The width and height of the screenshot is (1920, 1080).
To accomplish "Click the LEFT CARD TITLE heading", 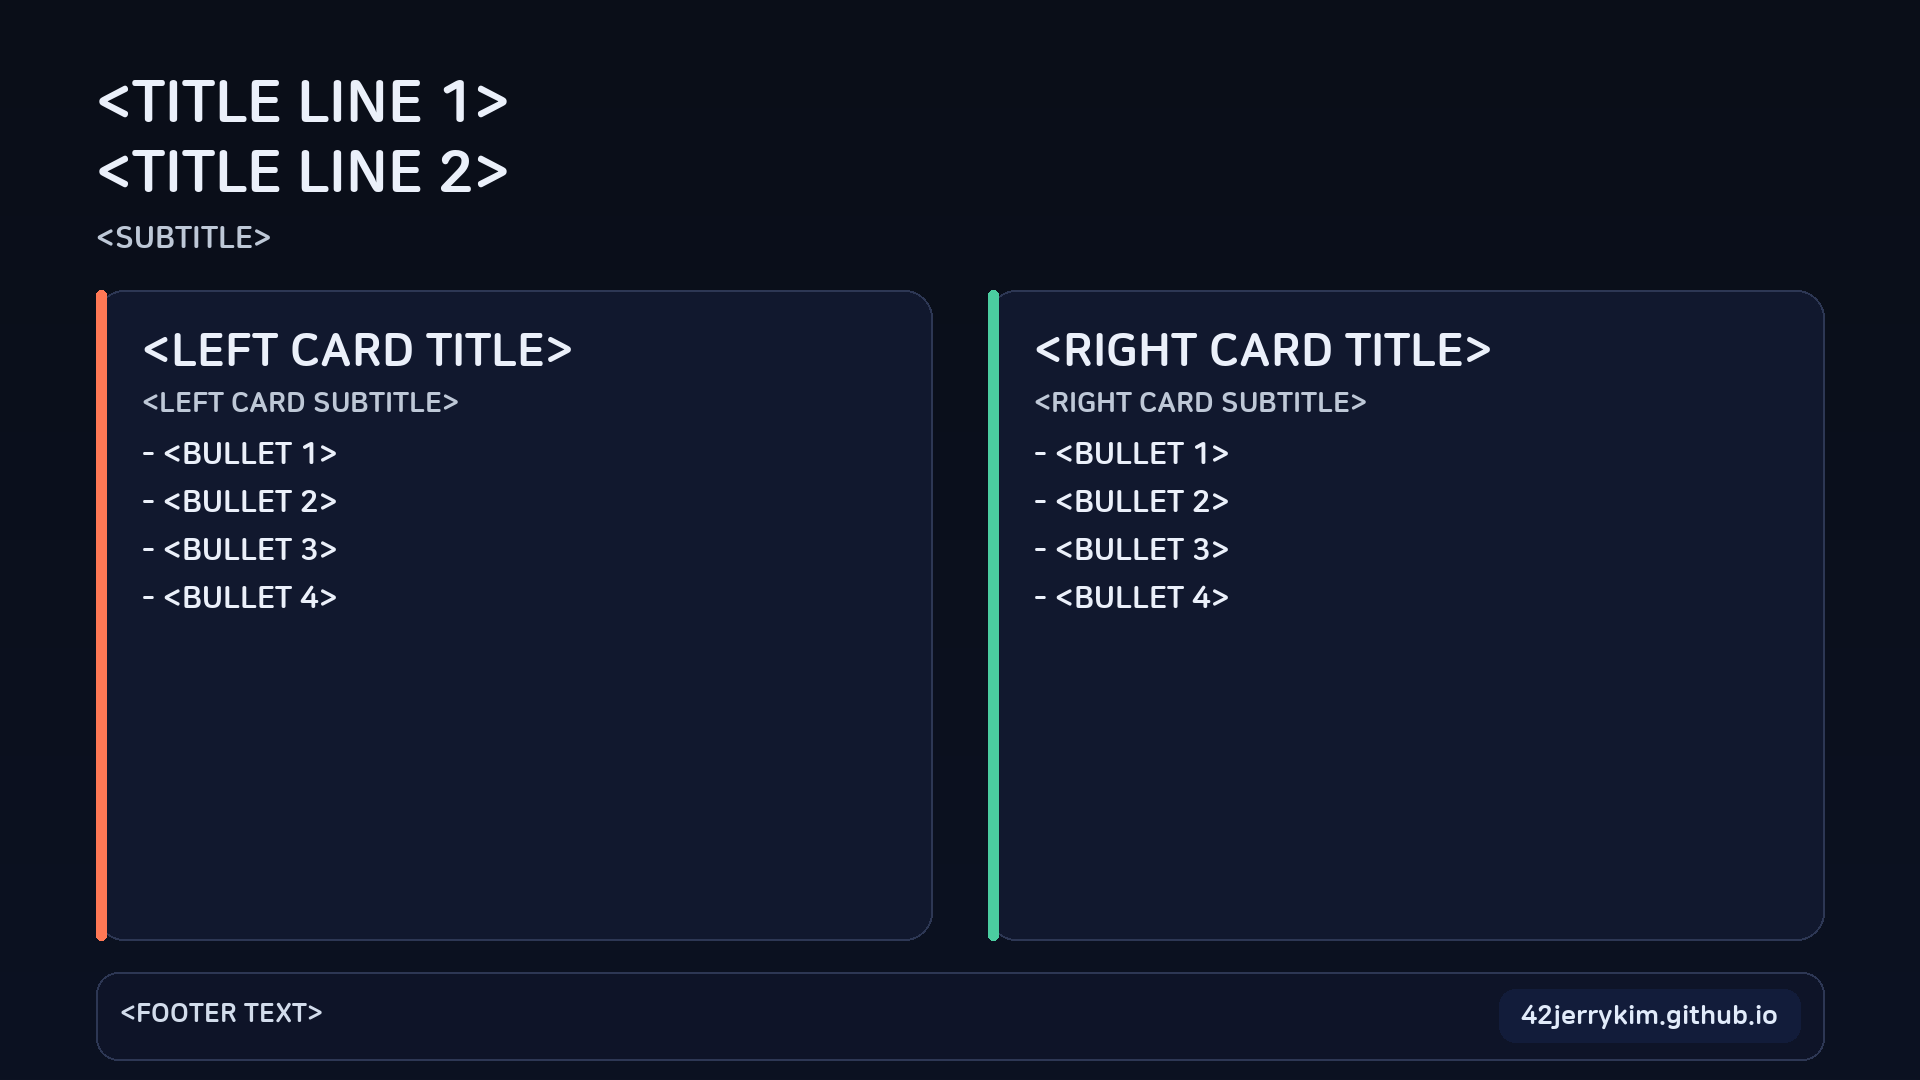I will pos(357,351).
